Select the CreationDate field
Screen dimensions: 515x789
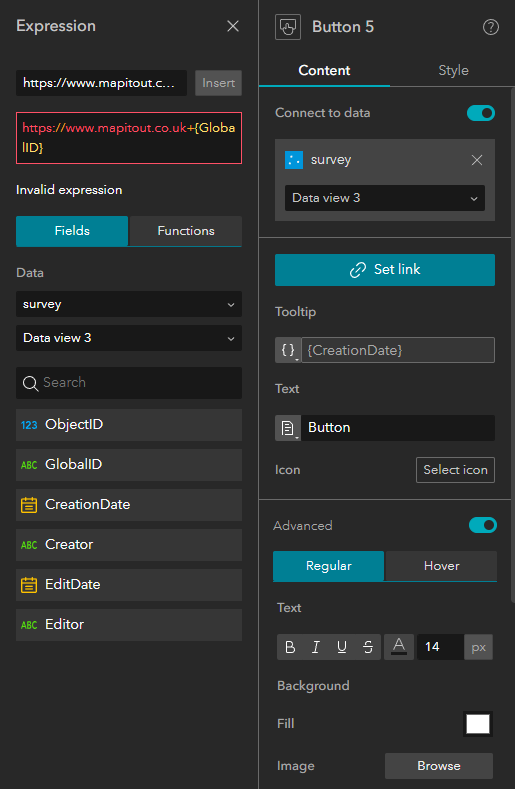point(129,505)
